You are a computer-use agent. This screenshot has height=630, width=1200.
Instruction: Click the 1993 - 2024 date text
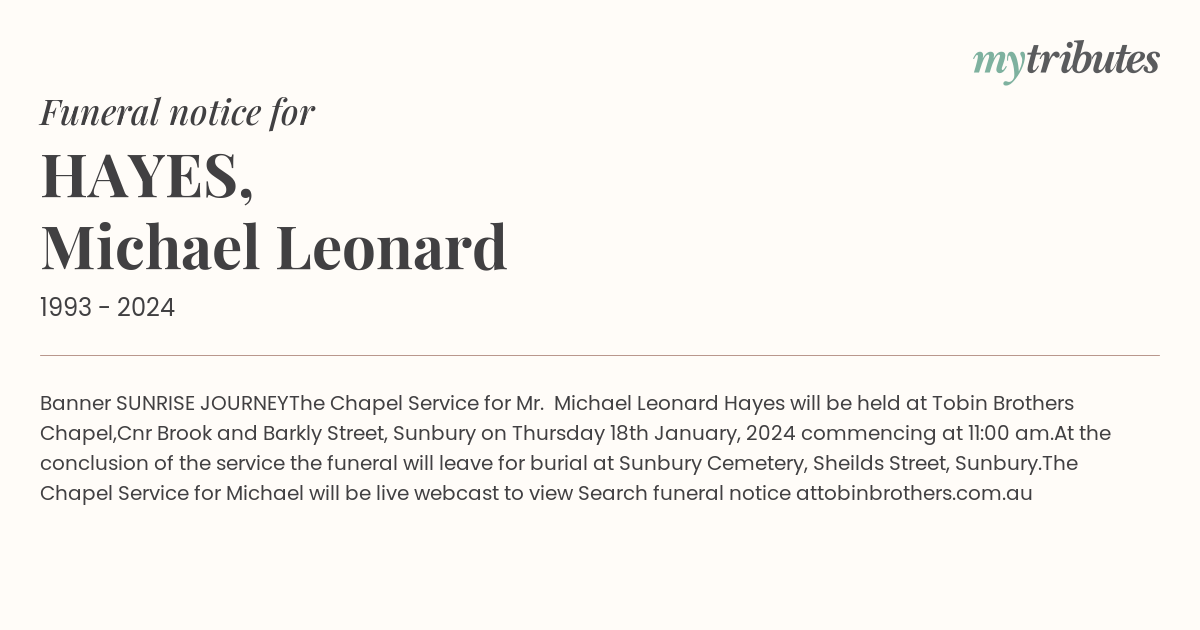[x=107, y=308]
